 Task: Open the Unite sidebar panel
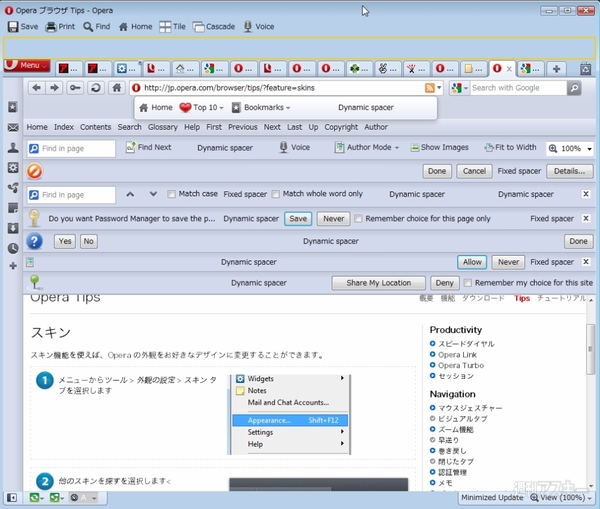(13, 188)
